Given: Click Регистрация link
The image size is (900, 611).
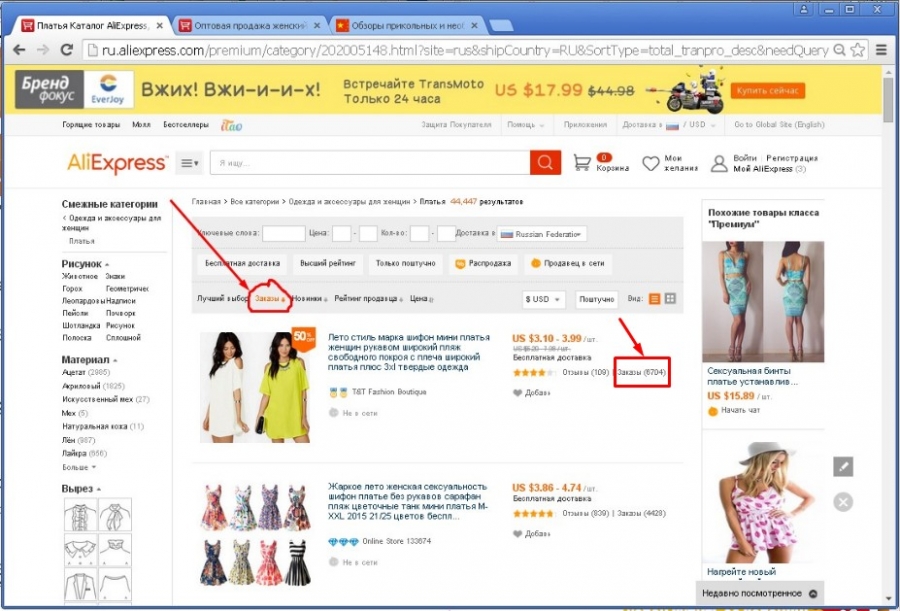Looking at the screenshot, I should 792,158.
